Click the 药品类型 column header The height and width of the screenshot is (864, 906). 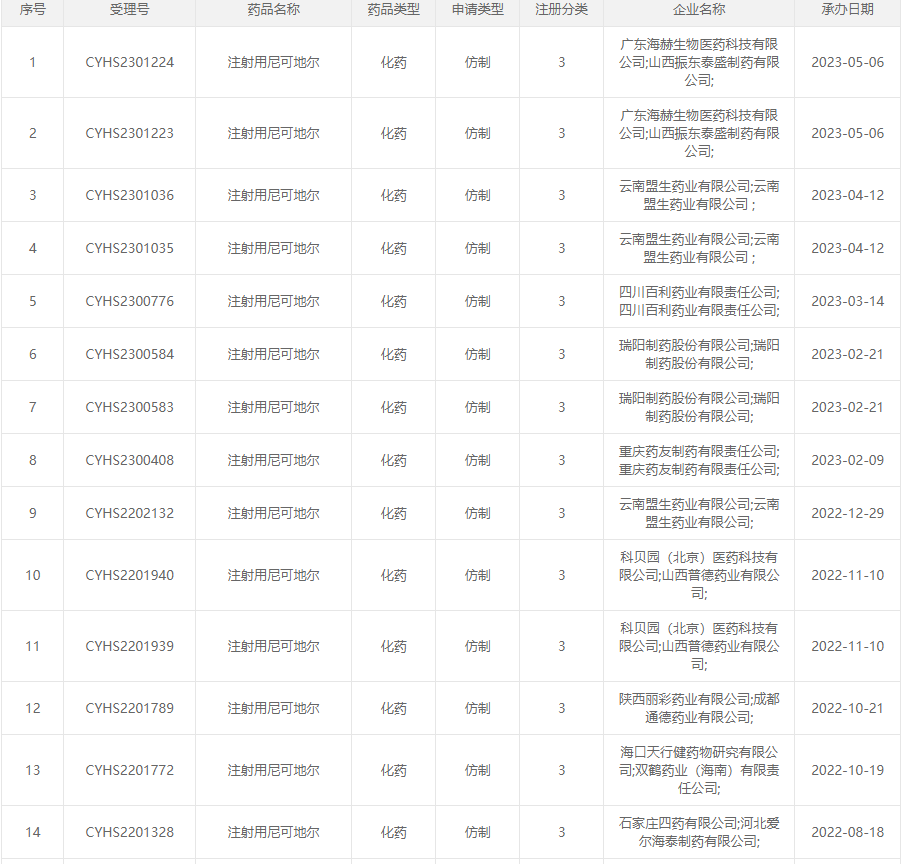(393, 9)
